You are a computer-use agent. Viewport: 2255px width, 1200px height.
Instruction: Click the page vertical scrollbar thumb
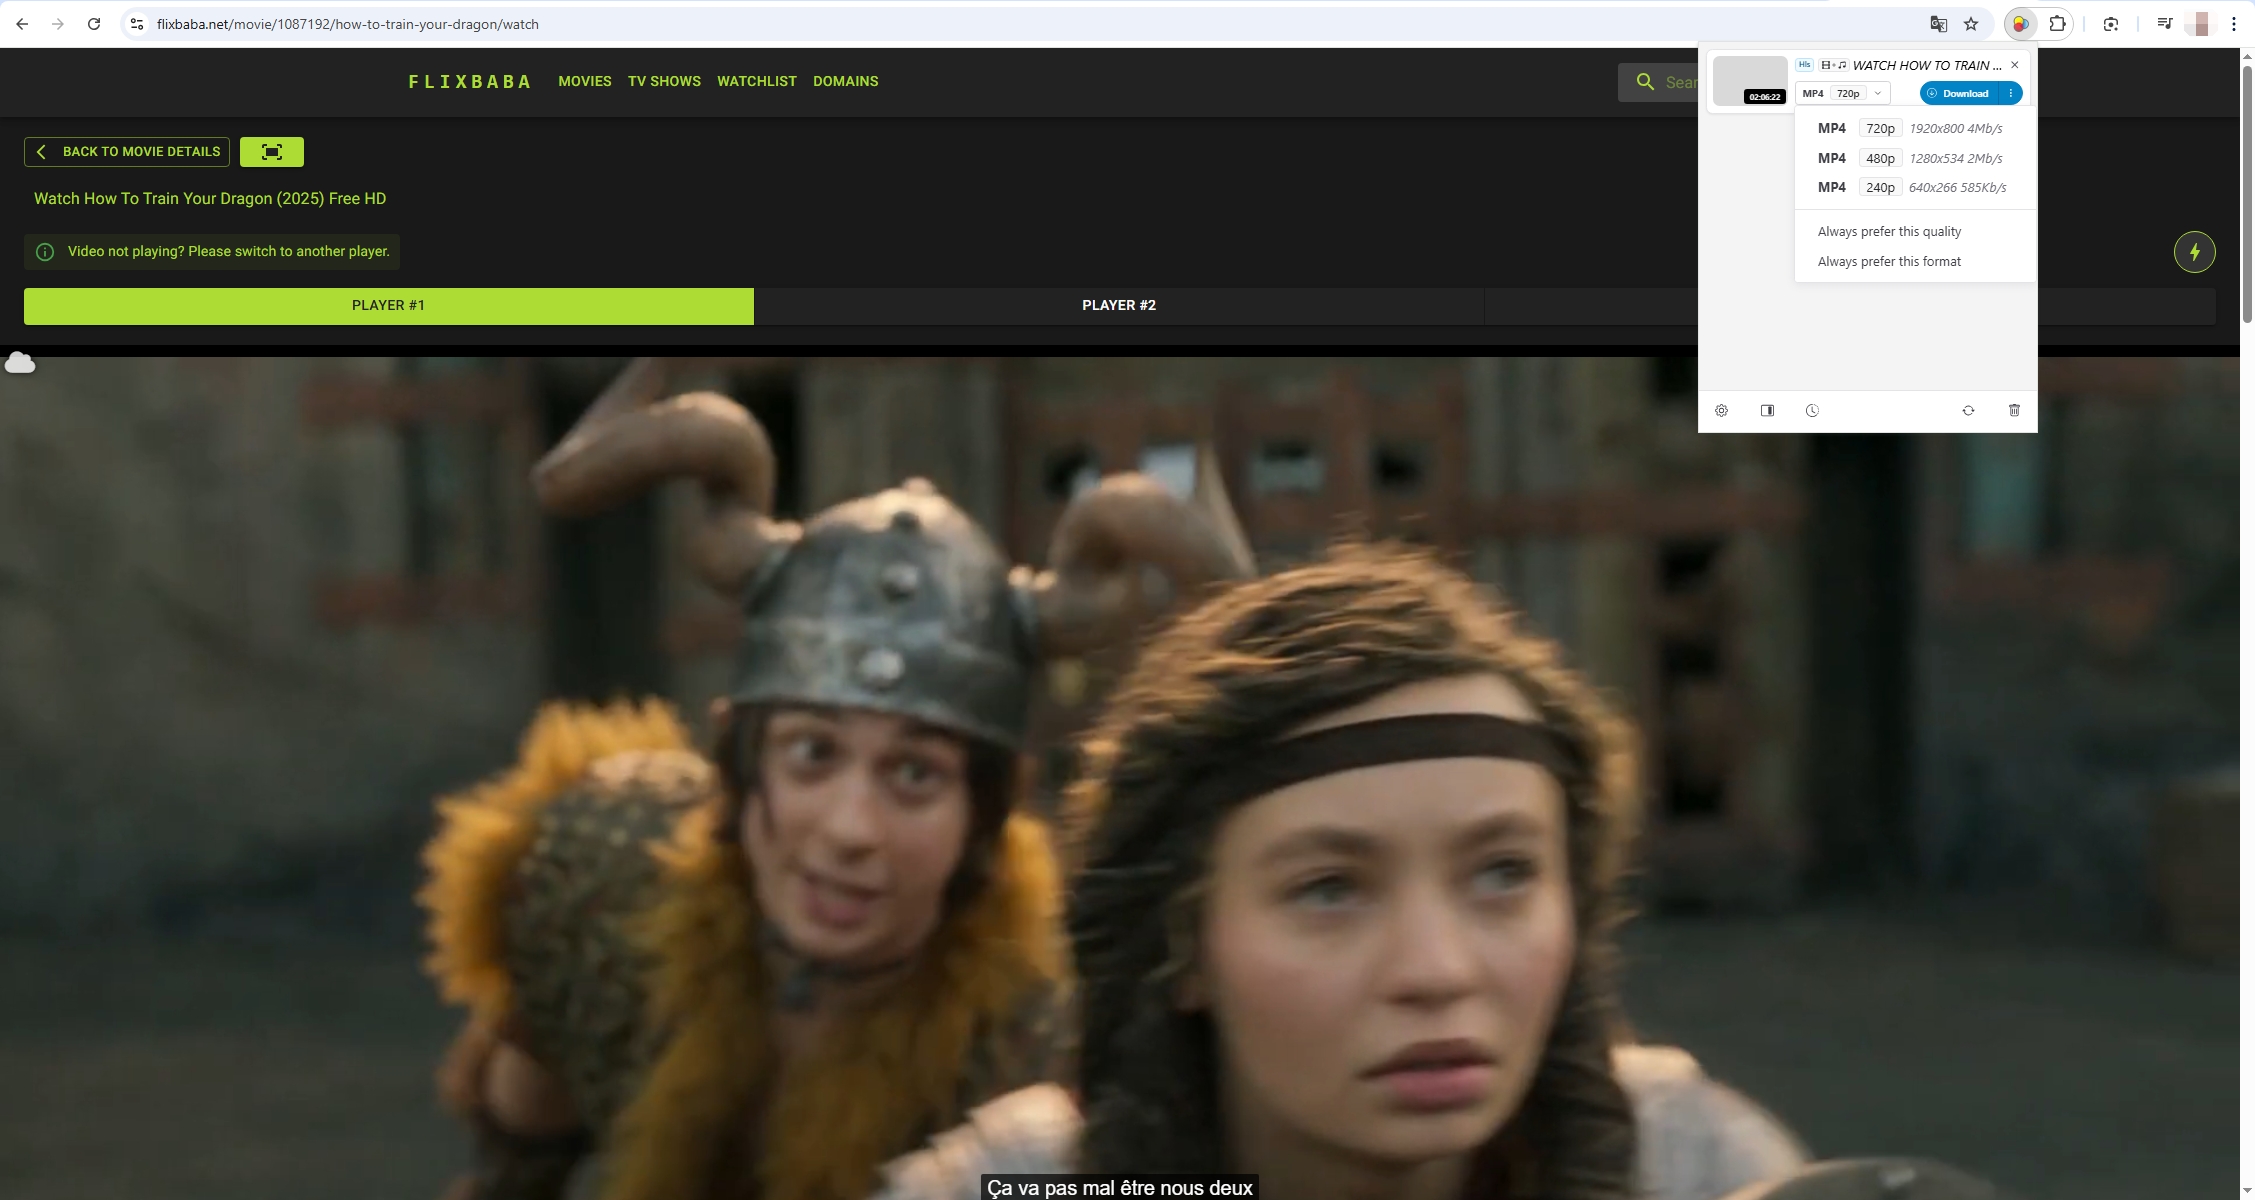click(2247, 195)
